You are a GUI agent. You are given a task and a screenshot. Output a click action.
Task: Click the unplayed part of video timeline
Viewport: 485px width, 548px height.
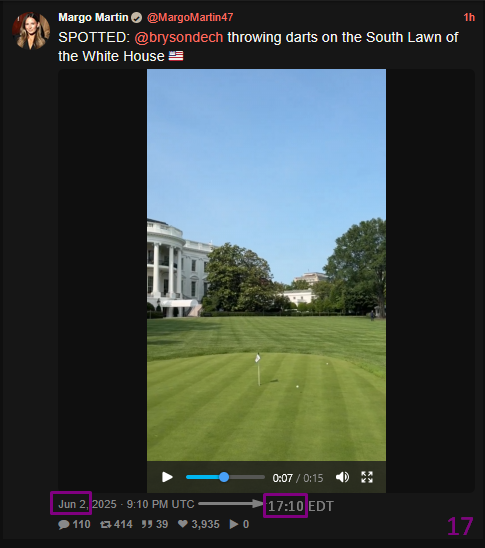click(247, 477)
